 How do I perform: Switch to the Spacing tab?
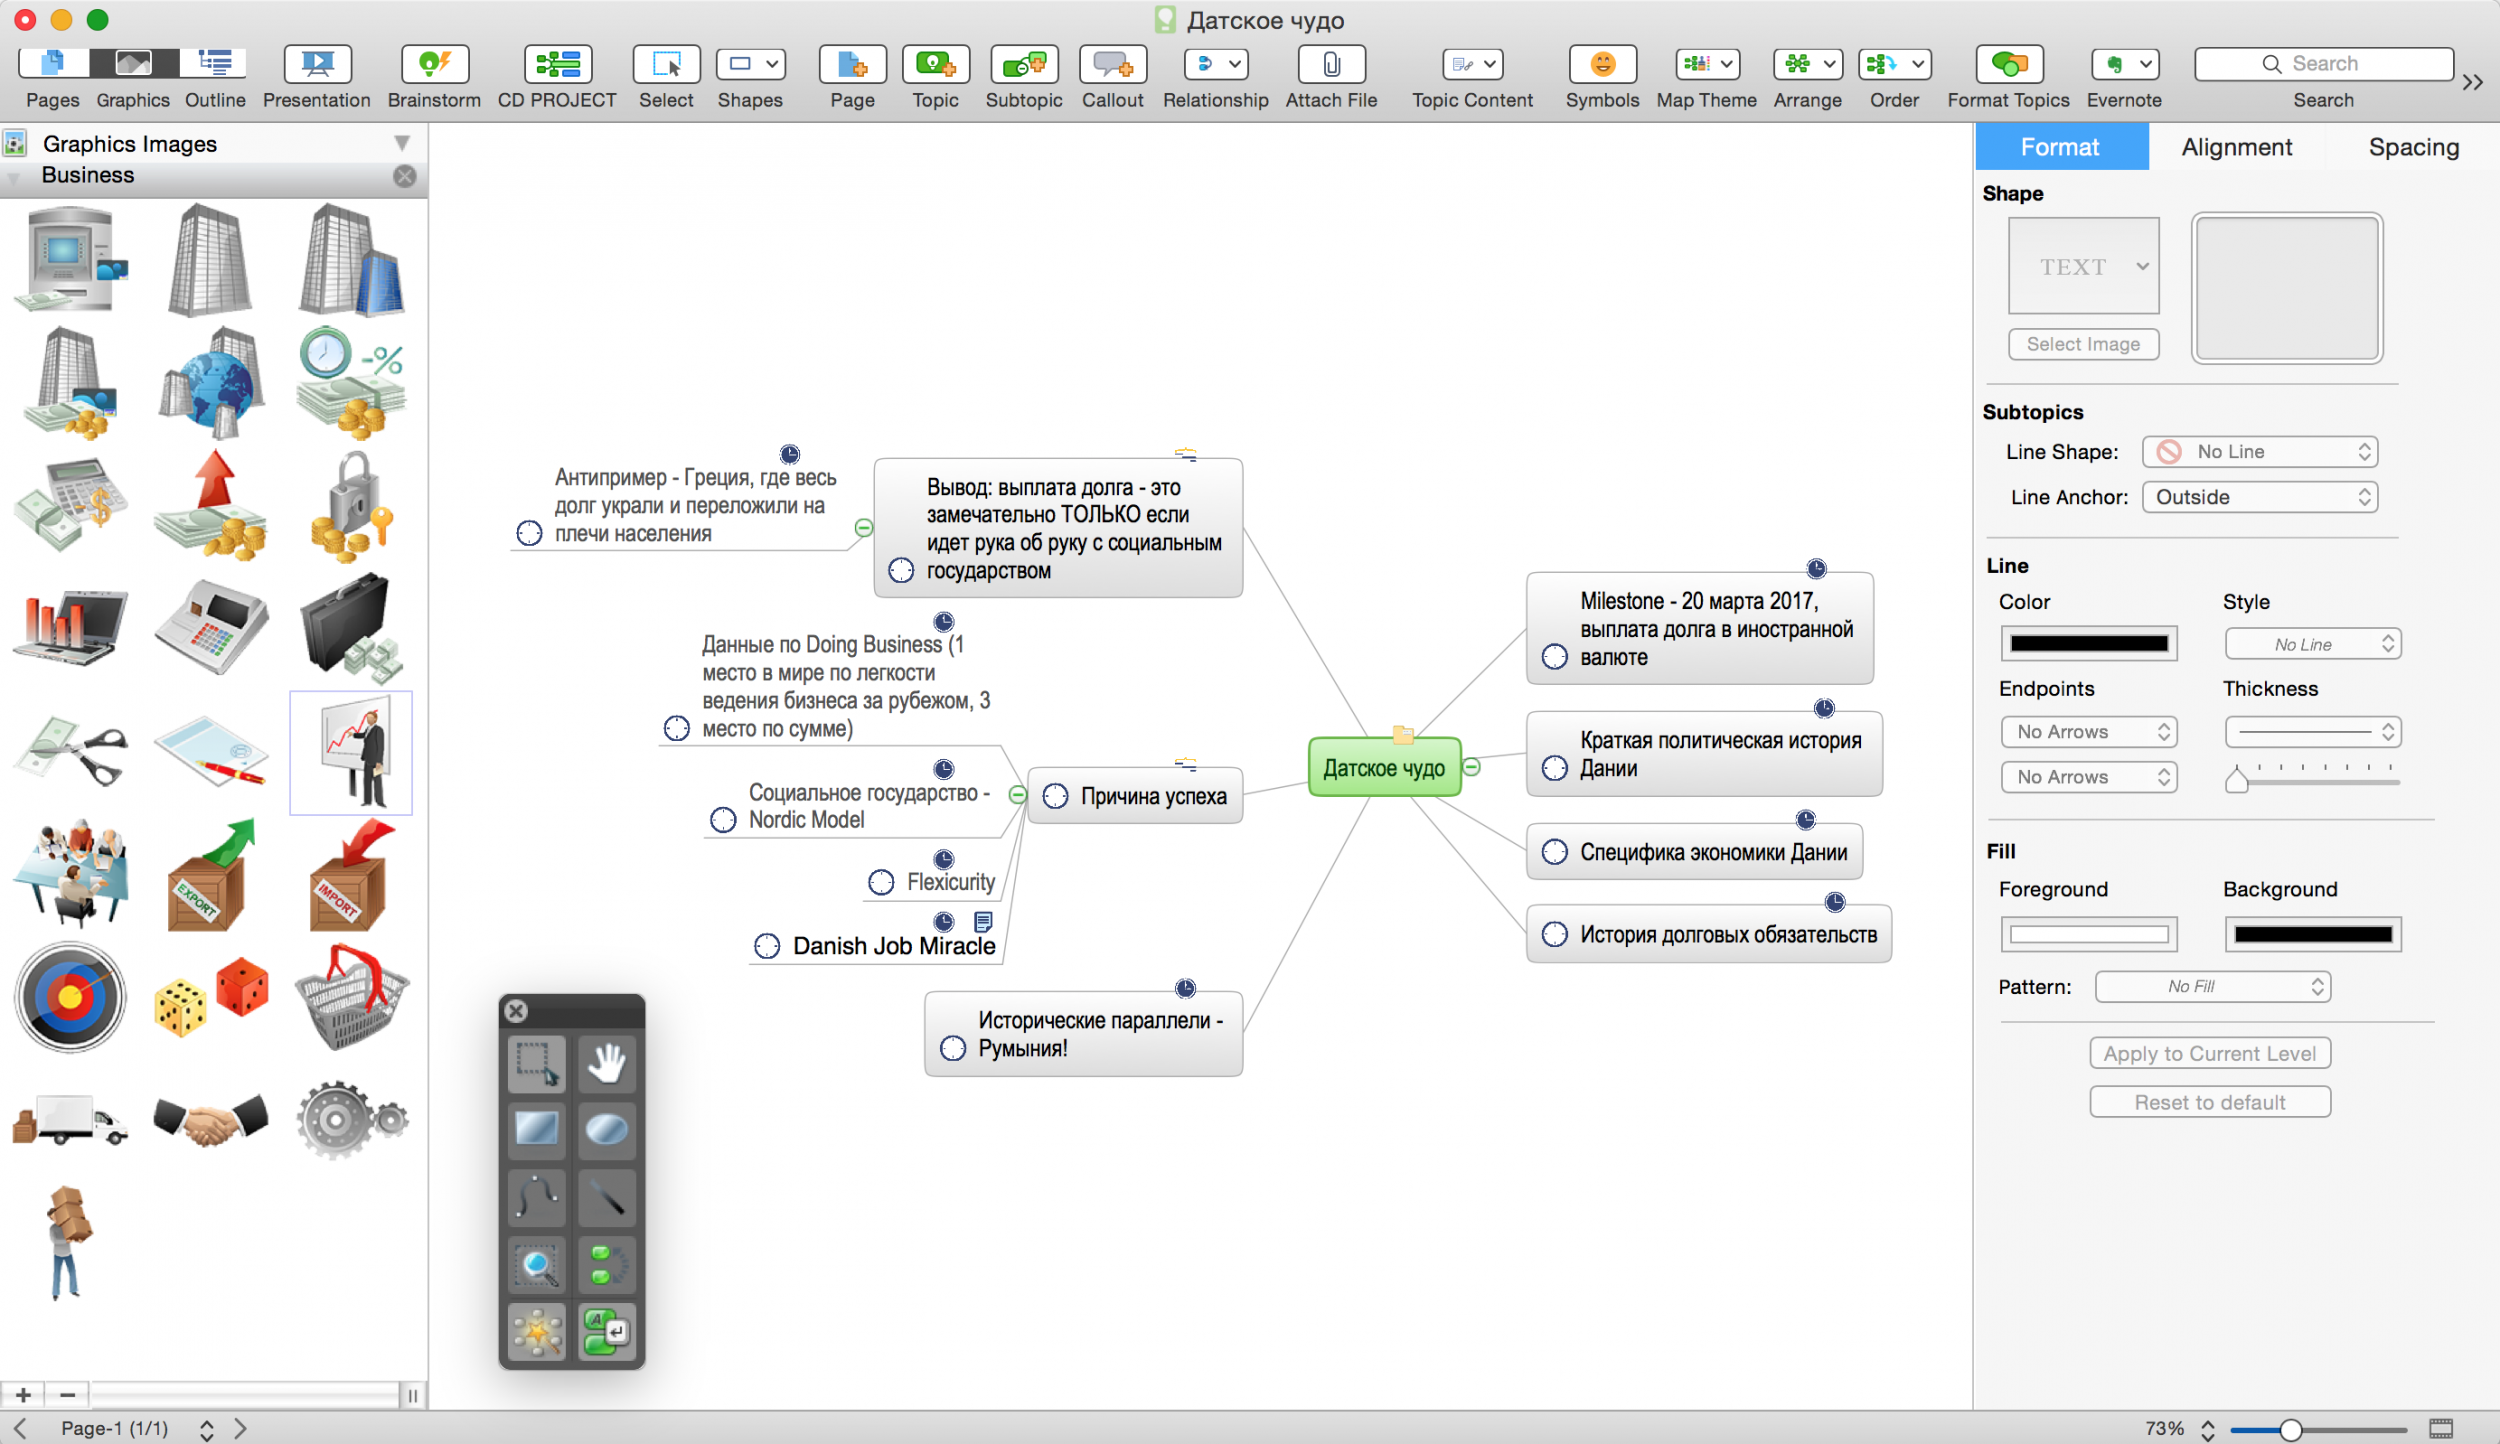click(2413, 147)
